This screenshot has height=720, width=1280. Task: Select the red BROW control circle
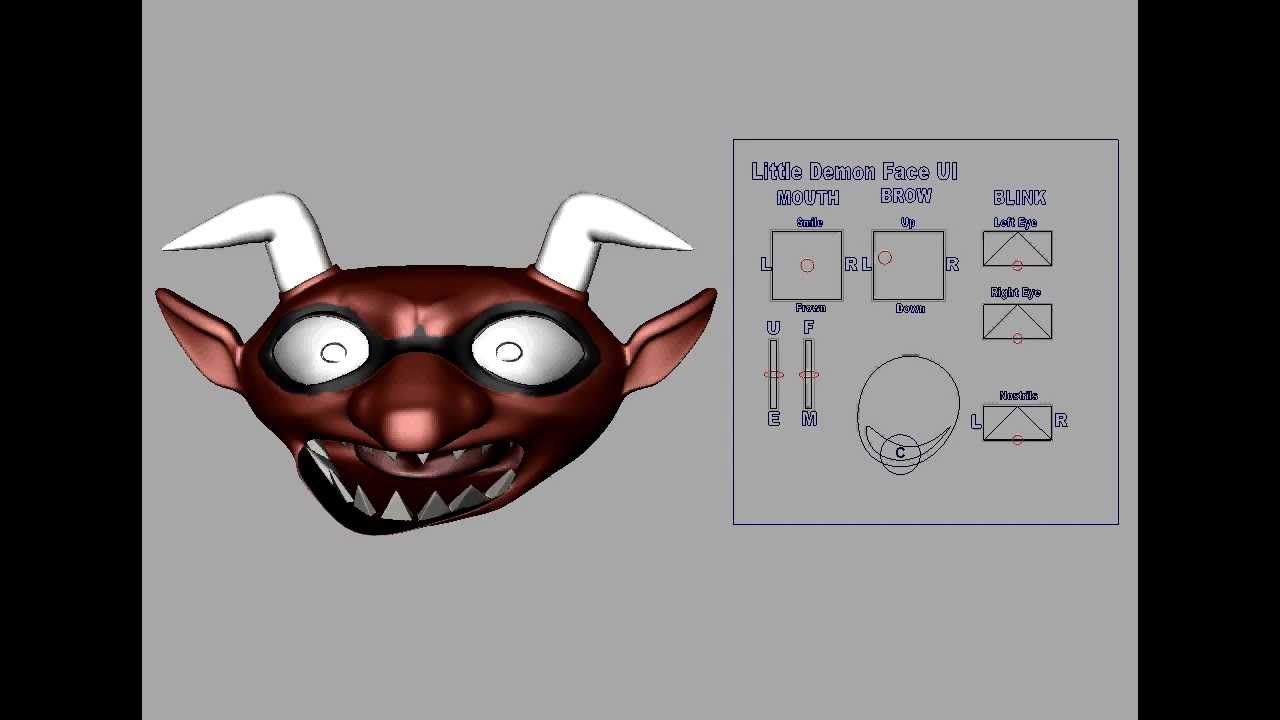point(885,259)
